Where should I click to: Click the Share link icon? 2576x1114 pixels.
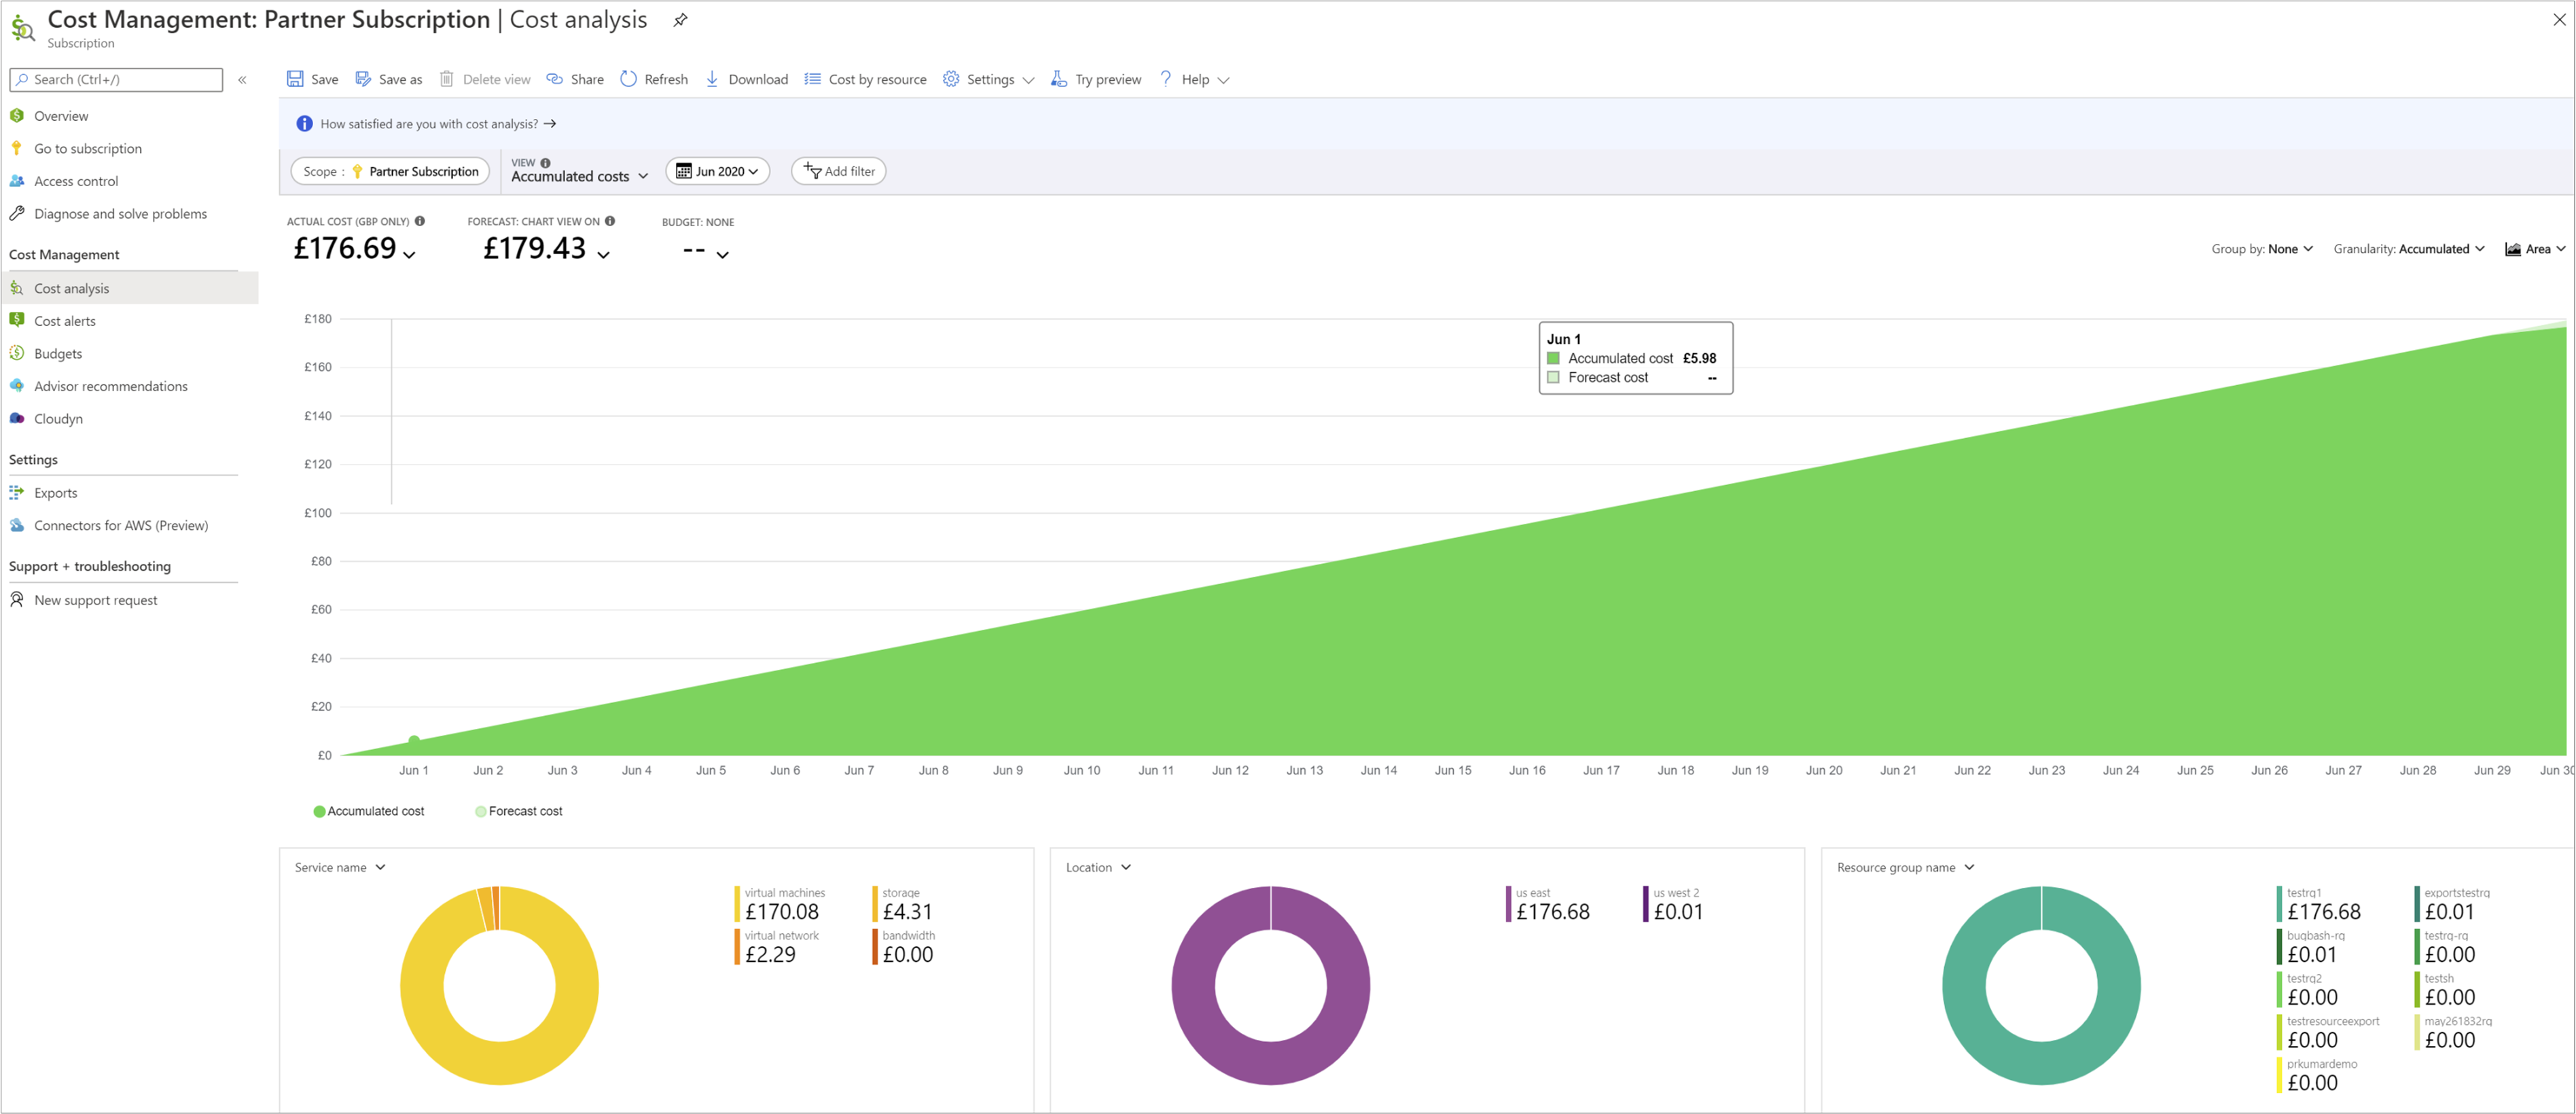[555, 79]
